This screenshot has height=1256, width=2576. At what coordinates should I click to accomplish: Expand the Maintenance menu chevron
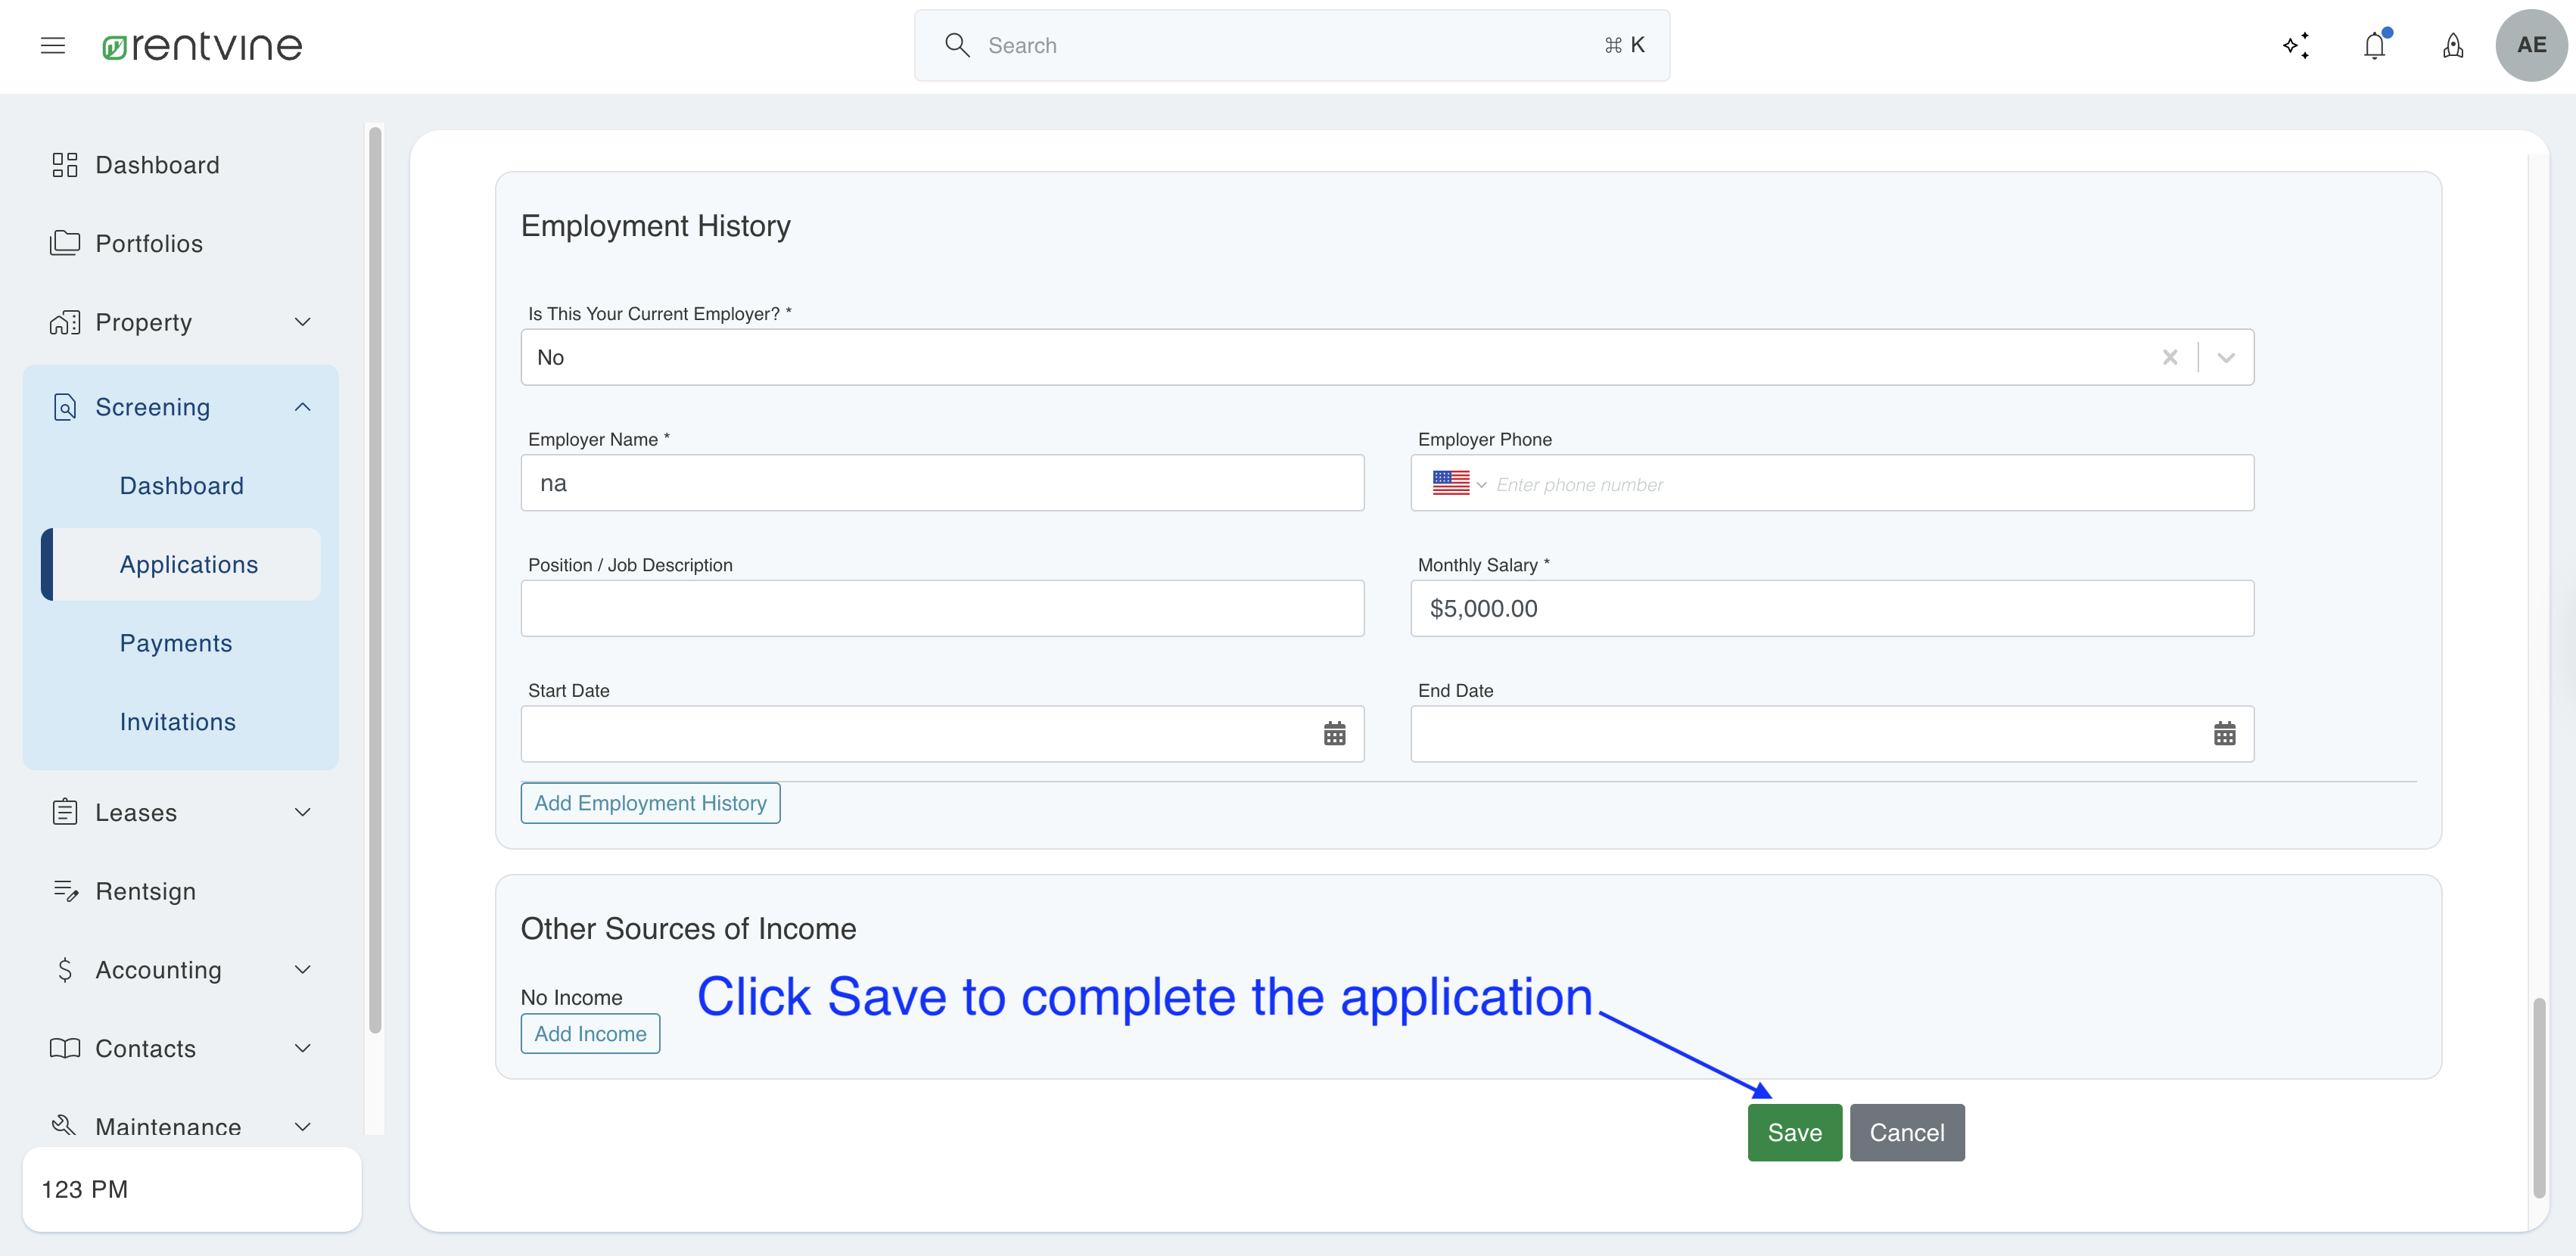(303, 1126)
